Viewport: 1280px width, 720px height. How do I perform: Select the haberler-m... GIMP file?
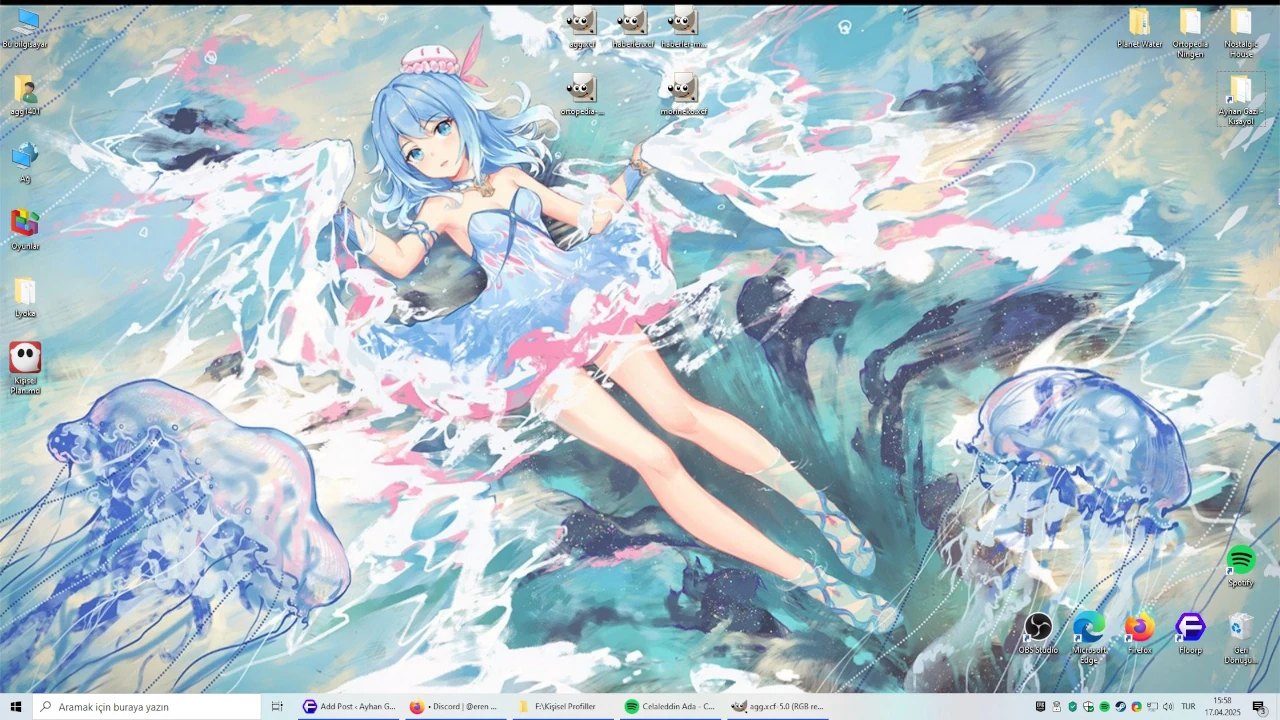point(683,27)
